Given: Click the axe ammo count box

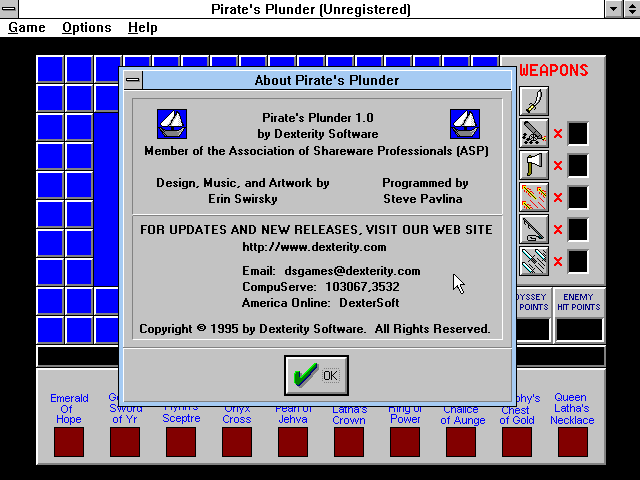Looking at the screenshot, I should click(578, 165).
